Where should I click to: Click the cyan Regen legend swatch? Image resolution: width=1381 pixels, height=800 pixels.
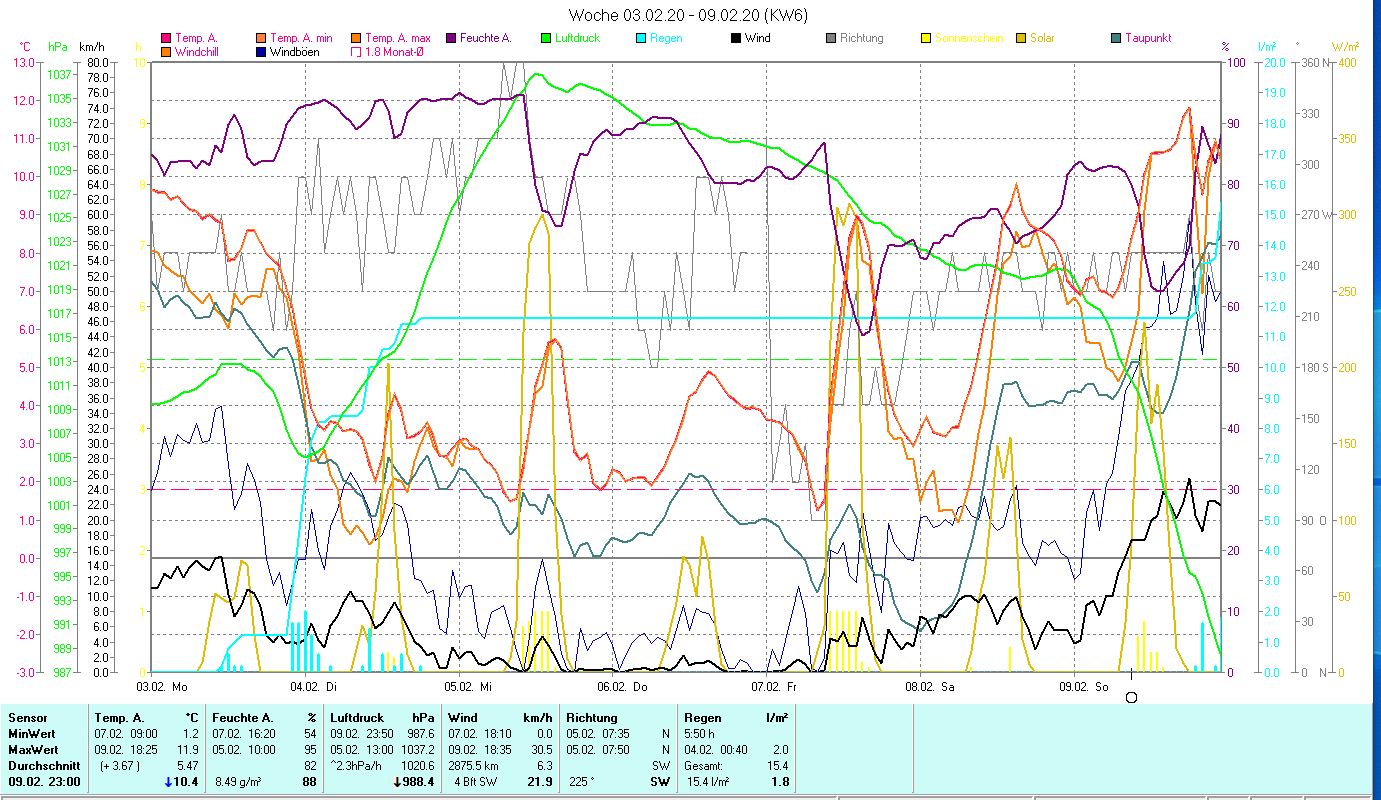click(640, 38)
